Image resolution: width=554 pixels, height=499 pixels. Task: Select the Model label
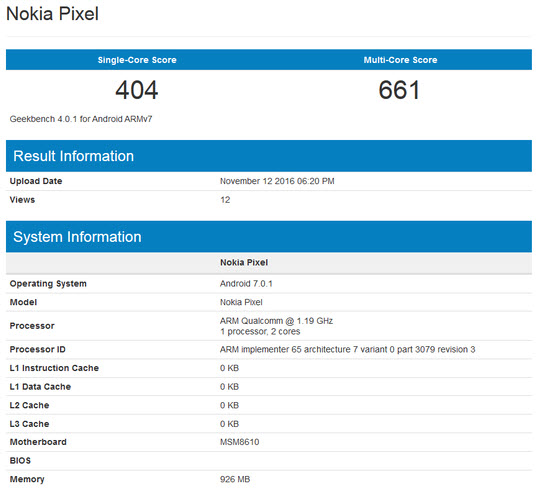coord(23,302)
